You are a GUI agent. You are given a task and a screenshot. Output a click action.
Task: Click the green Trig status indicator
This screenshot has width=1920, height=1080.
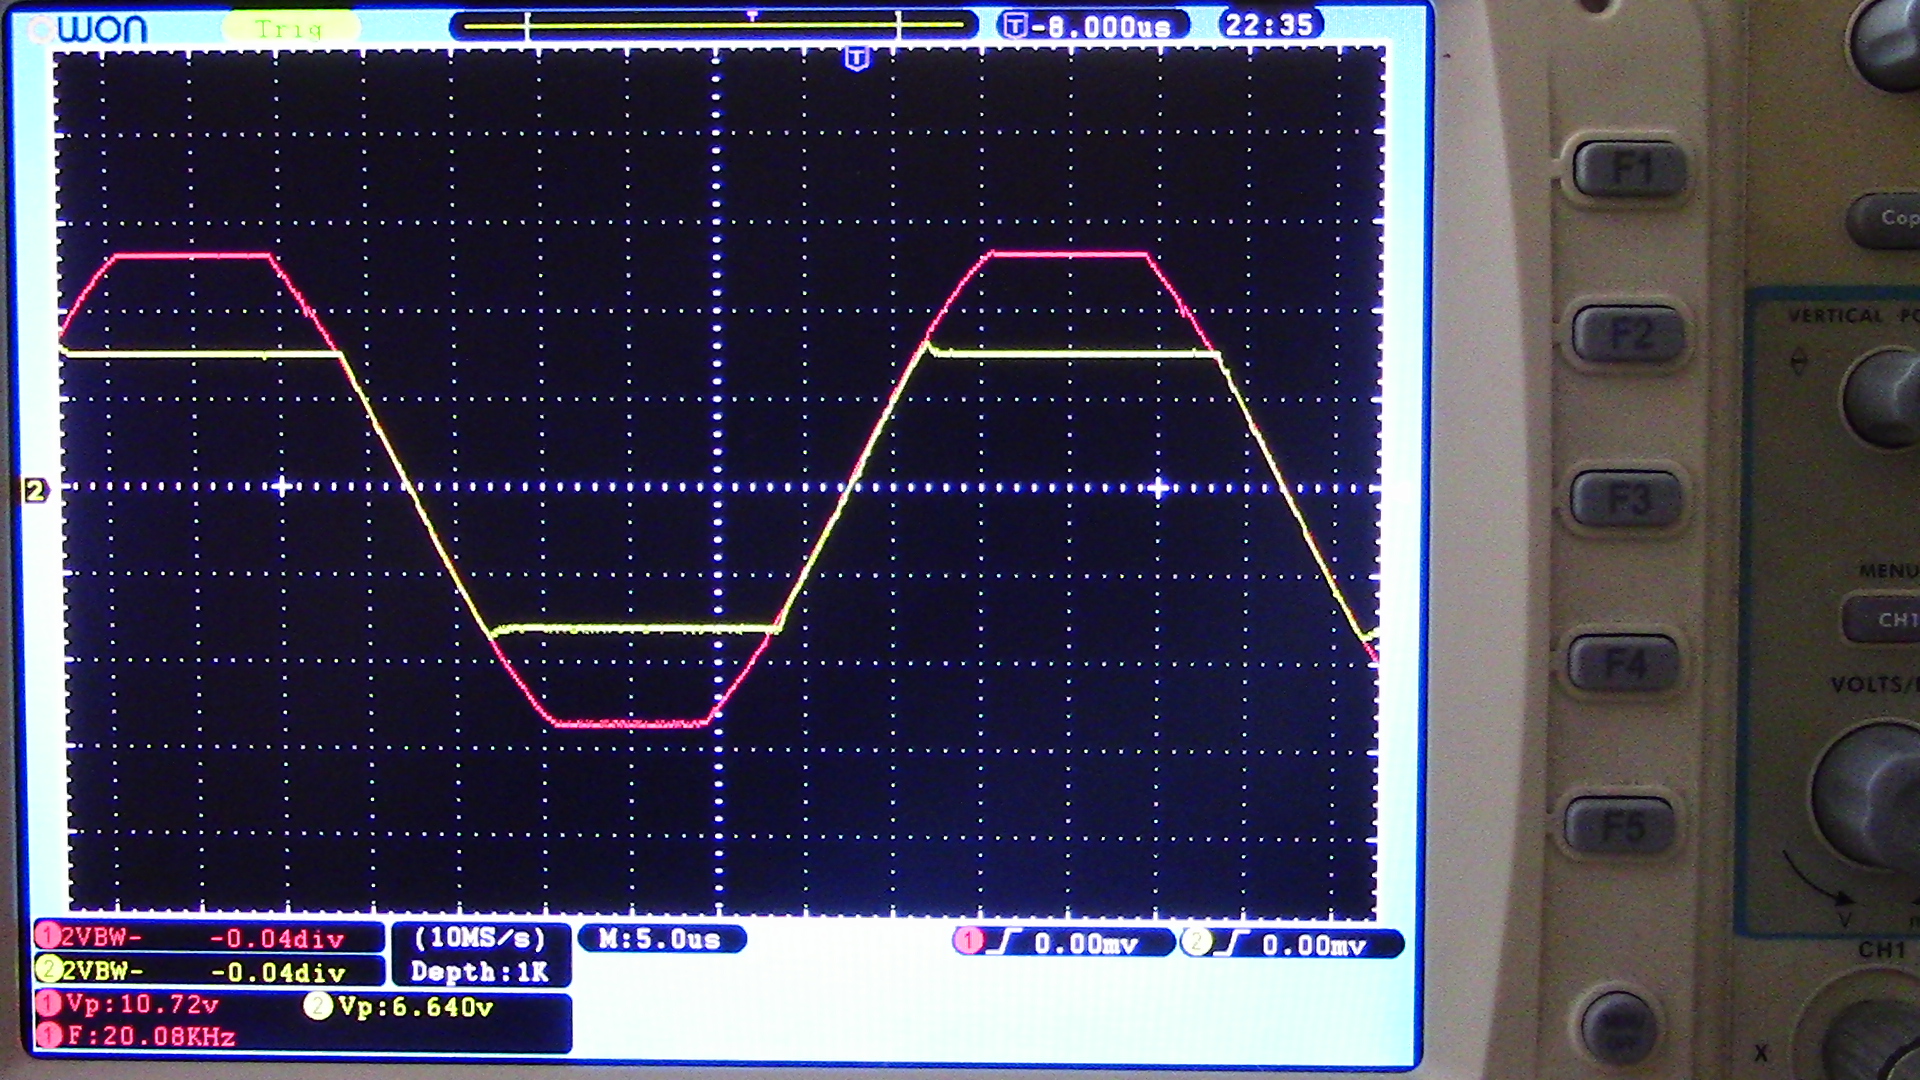coord(289,28)
